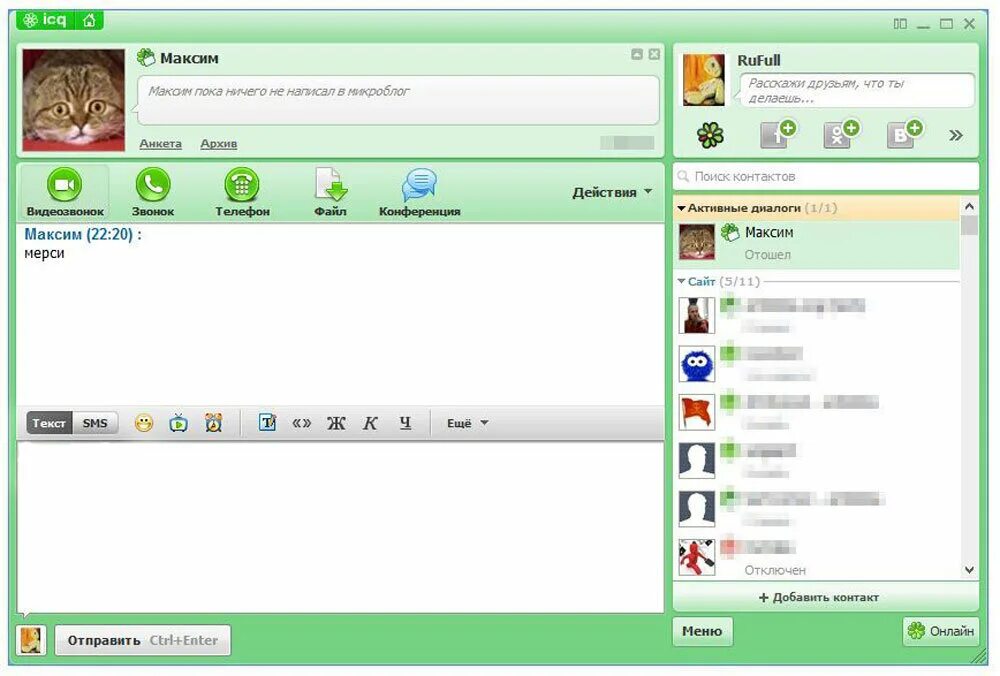Screen dimensions: 1000x676
Task: Open the Ещё formatting dropdown
Action: click(x=467, y=423)
